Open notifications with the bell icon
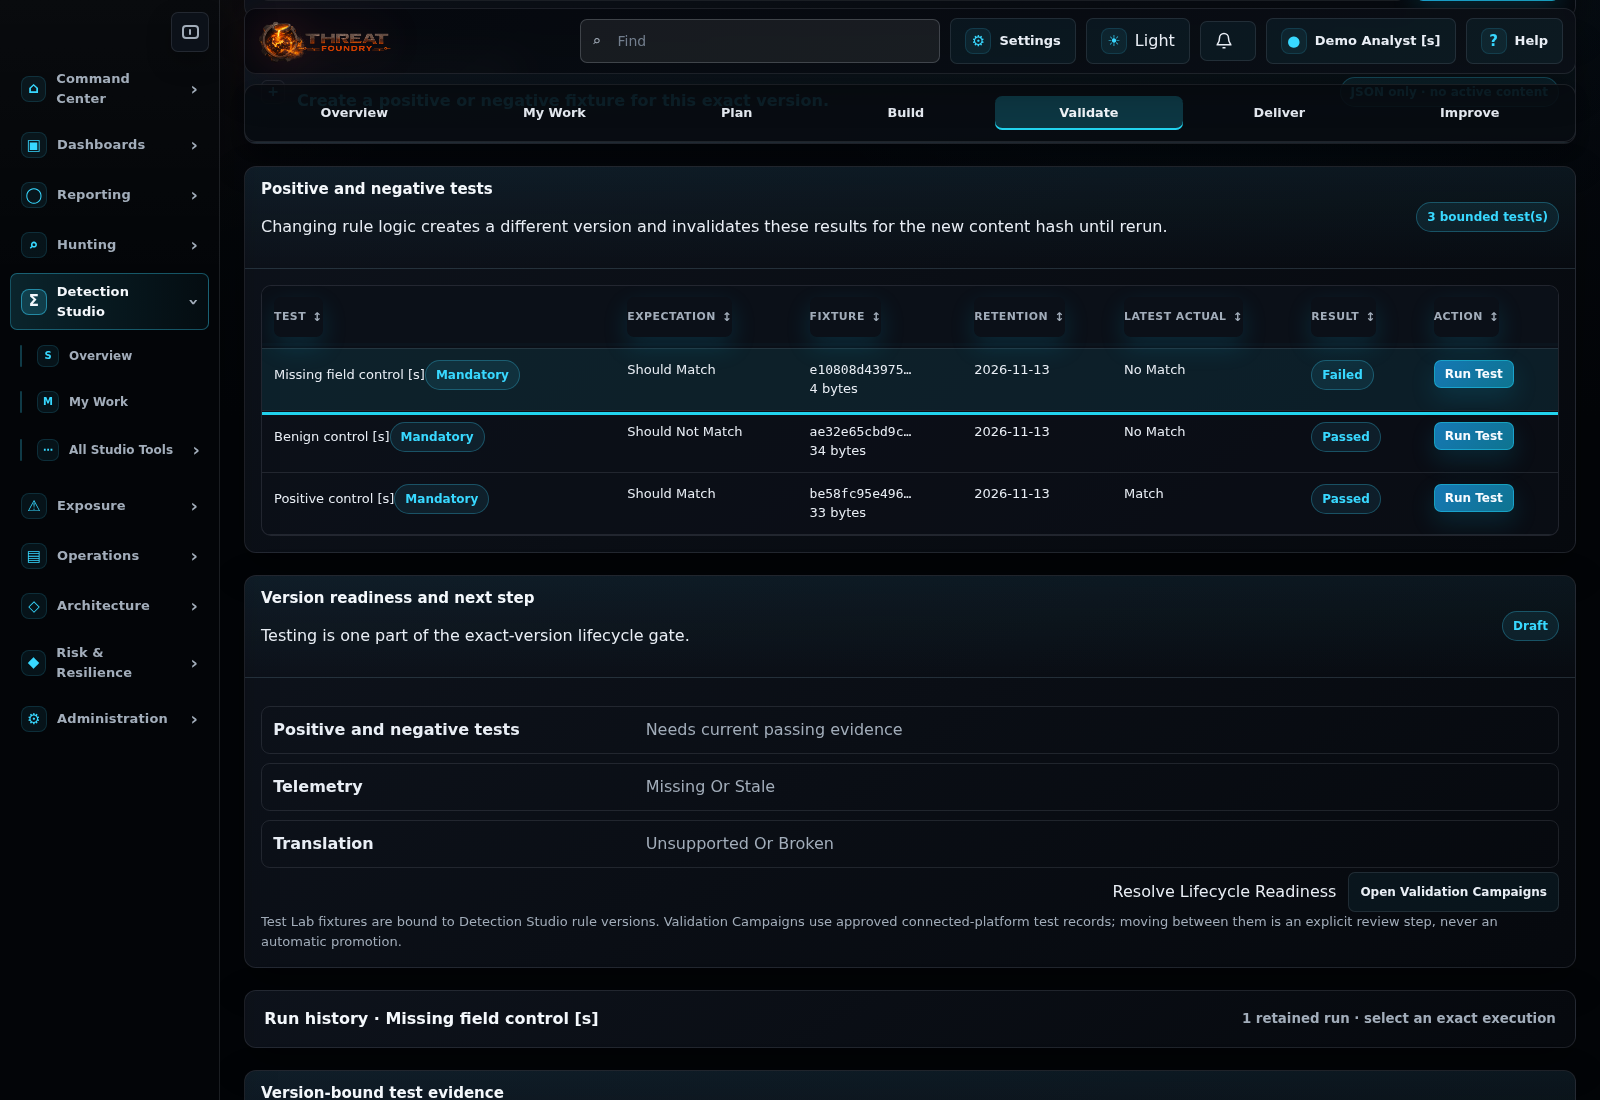Image resolution: width=1600 pixels, height=1100 pixels. click(1224, 41)
